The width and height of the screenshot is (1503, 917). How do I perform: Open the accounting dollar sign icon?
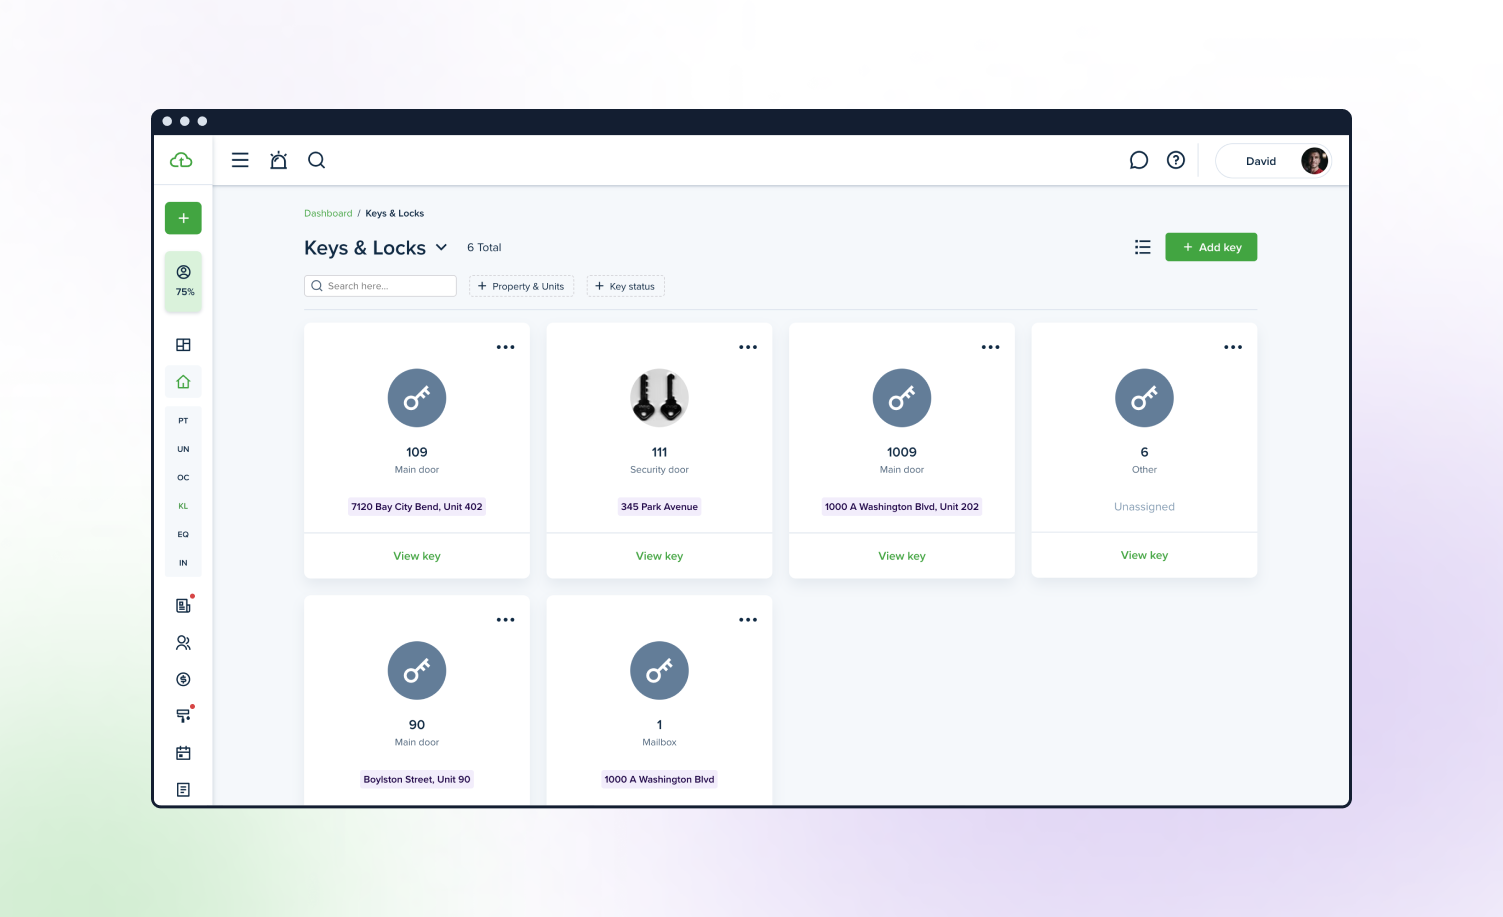183,679
